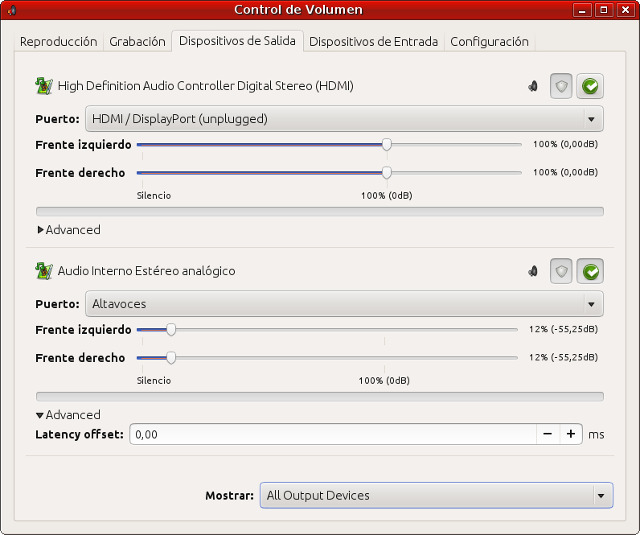Increase latency offset with plus button
640x535 pixels.
pos(571,434)
